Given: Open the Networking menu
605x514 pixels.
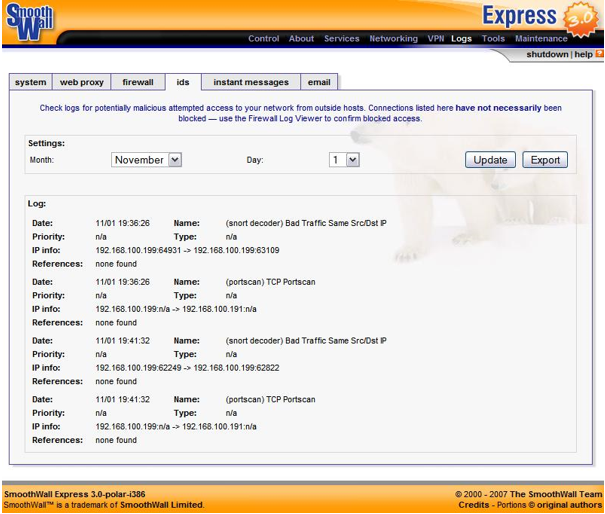Looking at the screenshot, I should pos(393,39).
